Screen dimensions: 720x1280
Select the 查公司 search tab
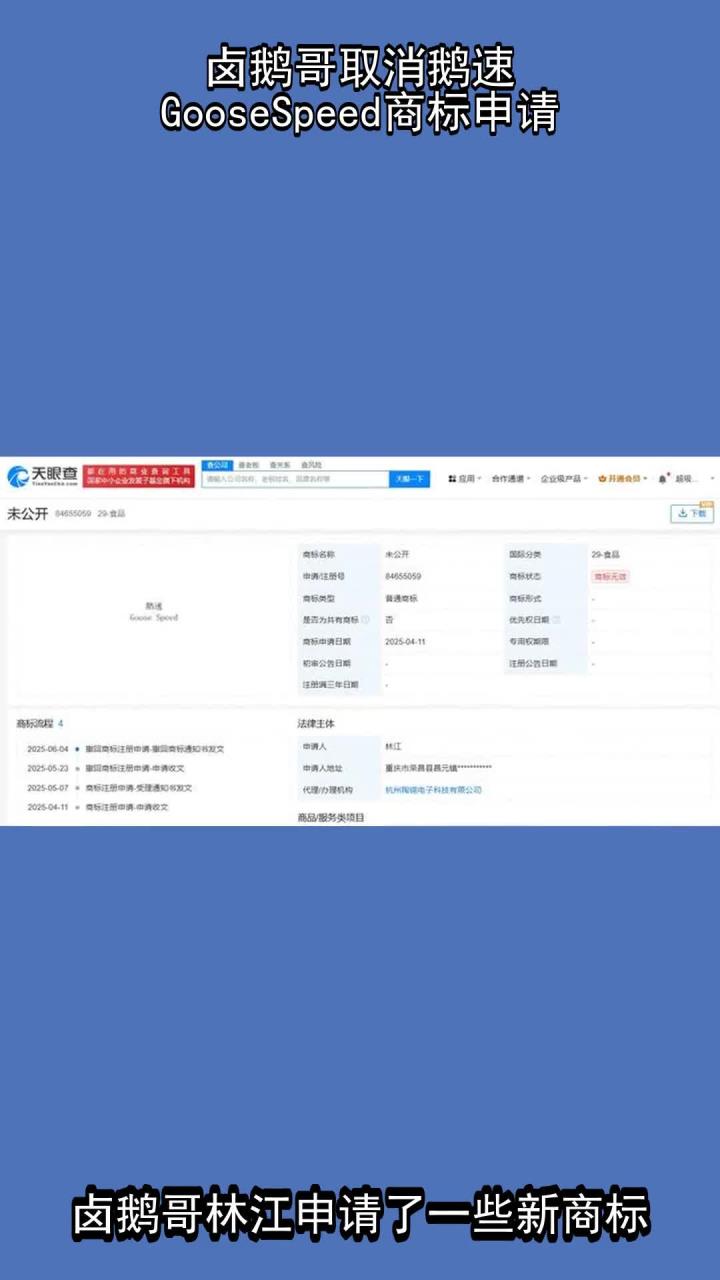pyautogui.click(x=216, y=465)
